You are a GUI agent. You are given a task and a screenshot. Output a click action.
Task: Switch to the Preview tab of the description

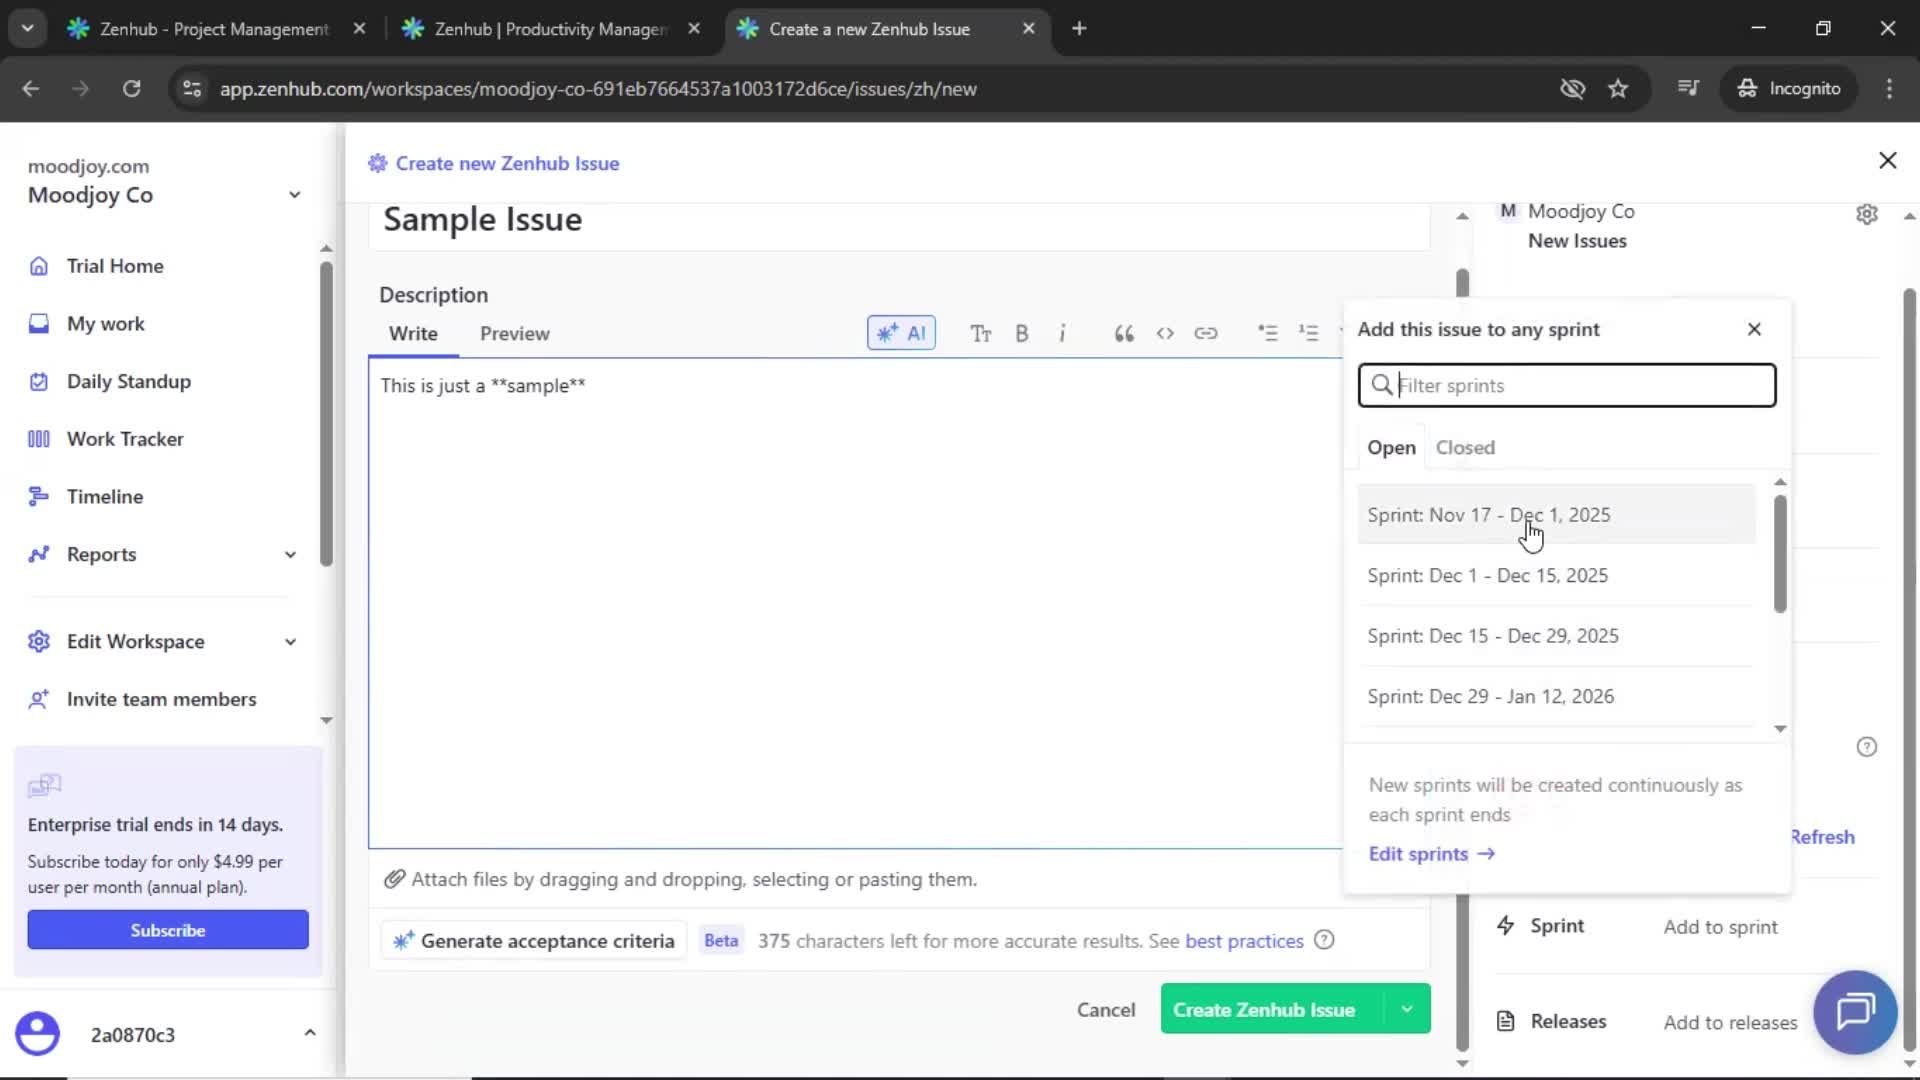click(x=515, y=333)
